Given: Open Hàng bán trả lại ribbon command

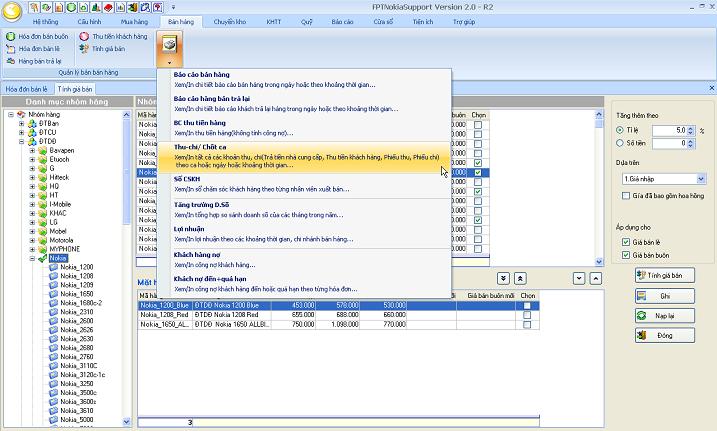Looking at the screenshot, I should pos(34,61).
